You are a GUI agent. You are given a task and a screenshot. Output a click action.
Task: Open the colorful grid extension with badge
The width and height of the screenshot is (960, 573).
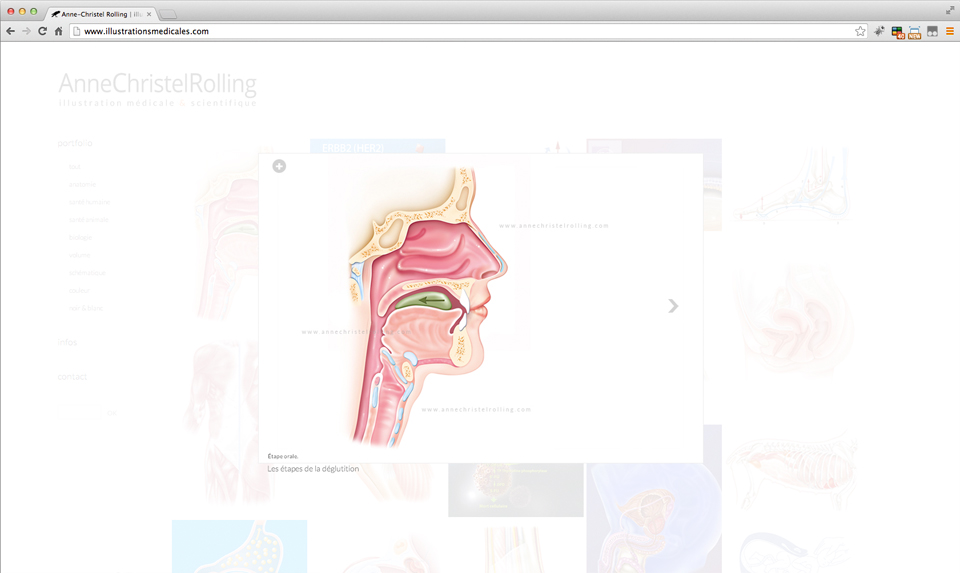point(898,32)
